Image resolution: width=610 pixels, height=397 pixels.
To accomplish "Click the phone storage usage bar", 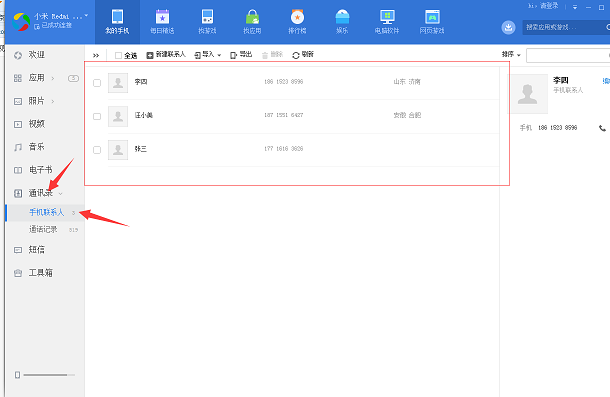I will point(49,375).
